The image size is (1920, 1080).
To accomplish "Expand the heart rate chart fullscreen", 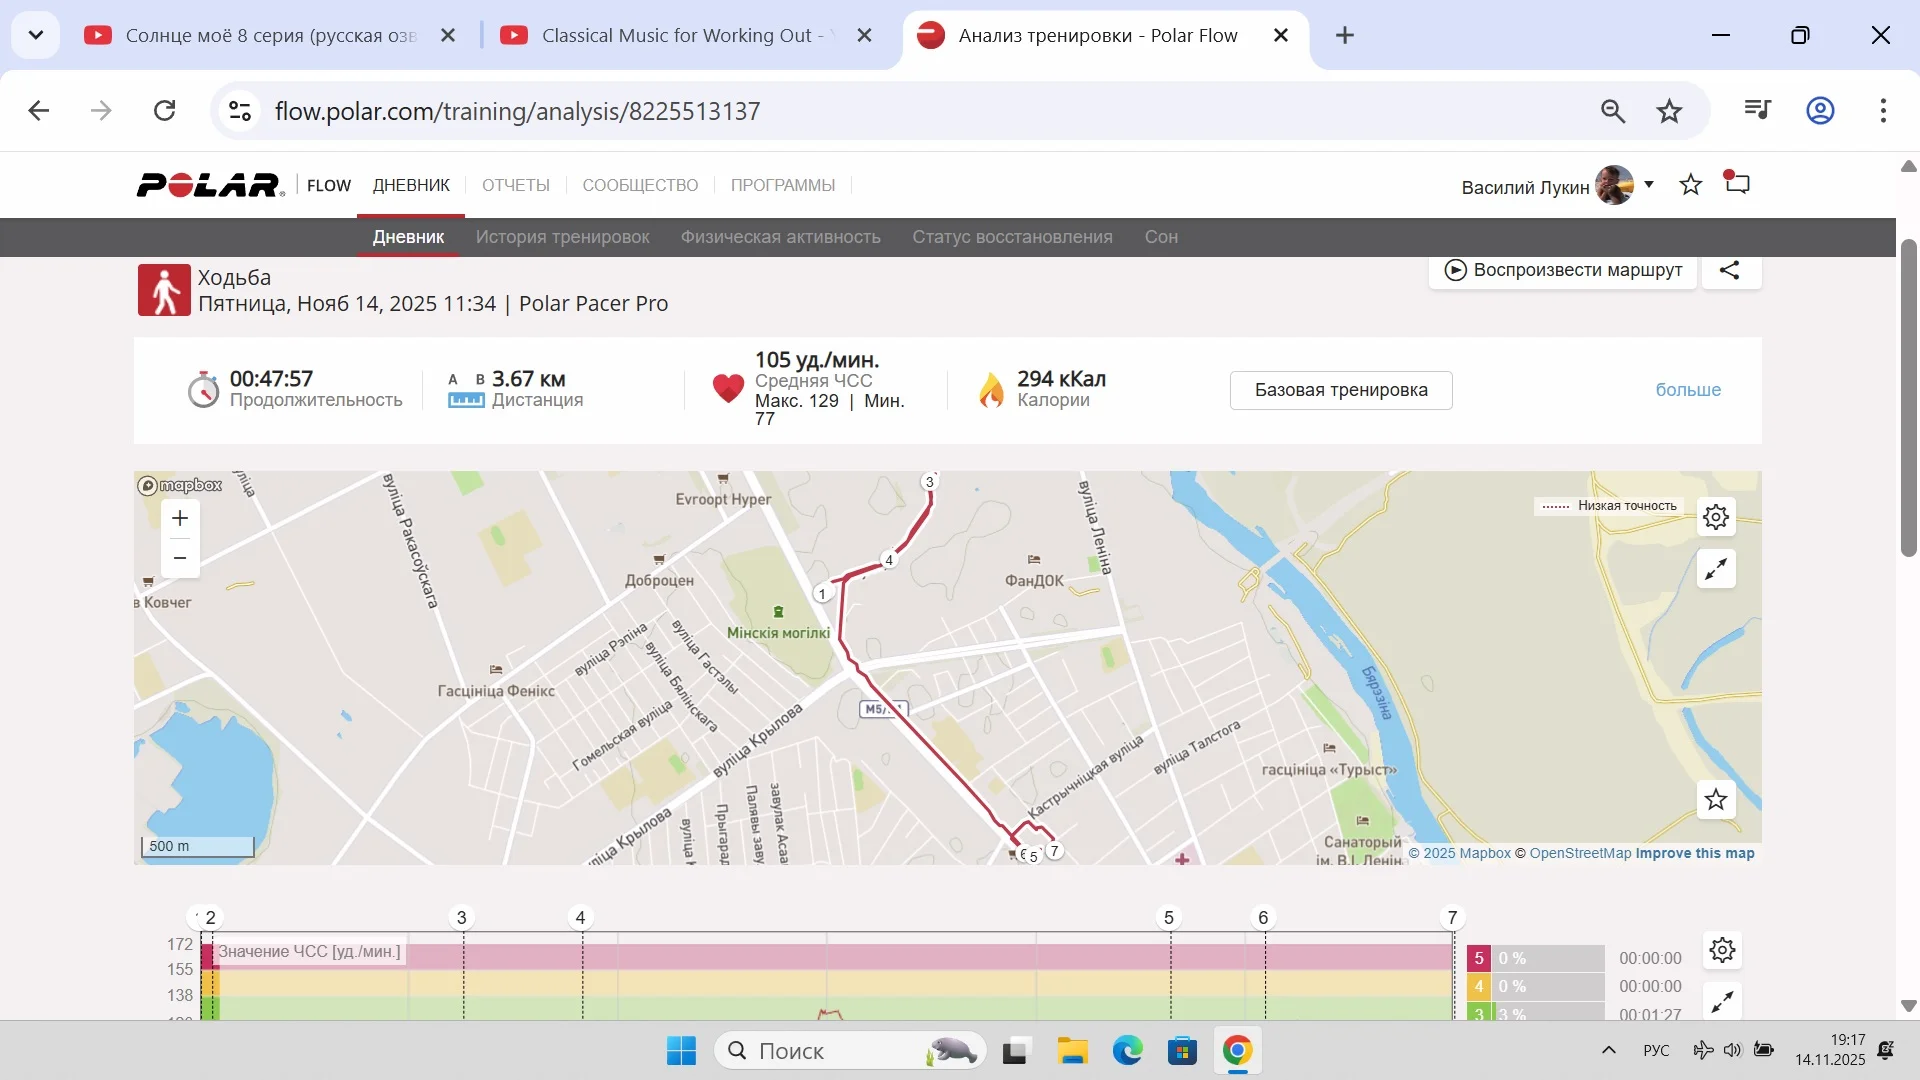I will [1722, 1001].
